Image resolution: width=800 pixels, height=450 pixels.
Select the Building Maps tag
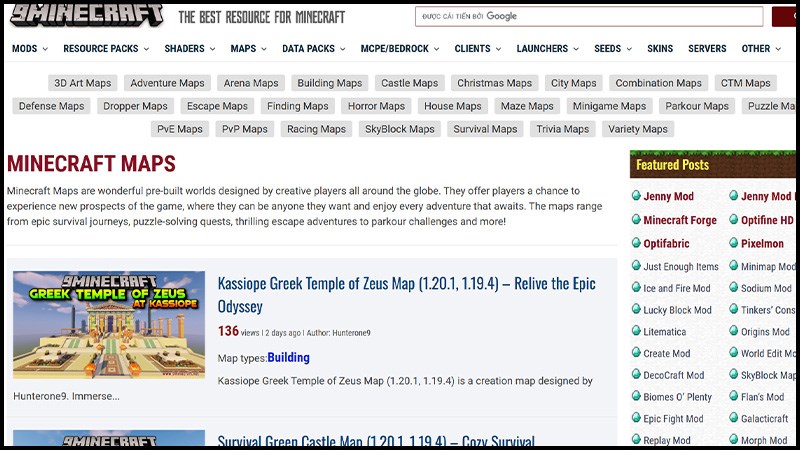pyautogui.click(x=330, y=83)
